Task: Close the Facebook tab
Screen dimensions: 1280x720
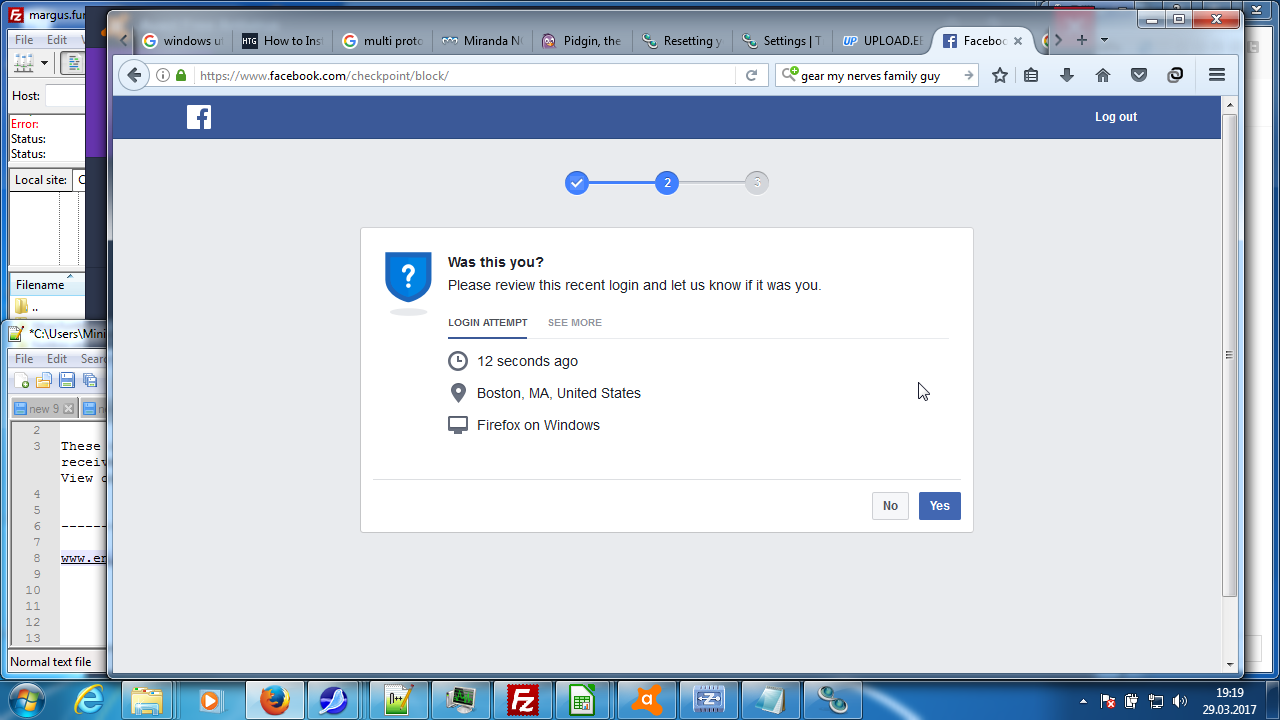Action: [1018, 41]
